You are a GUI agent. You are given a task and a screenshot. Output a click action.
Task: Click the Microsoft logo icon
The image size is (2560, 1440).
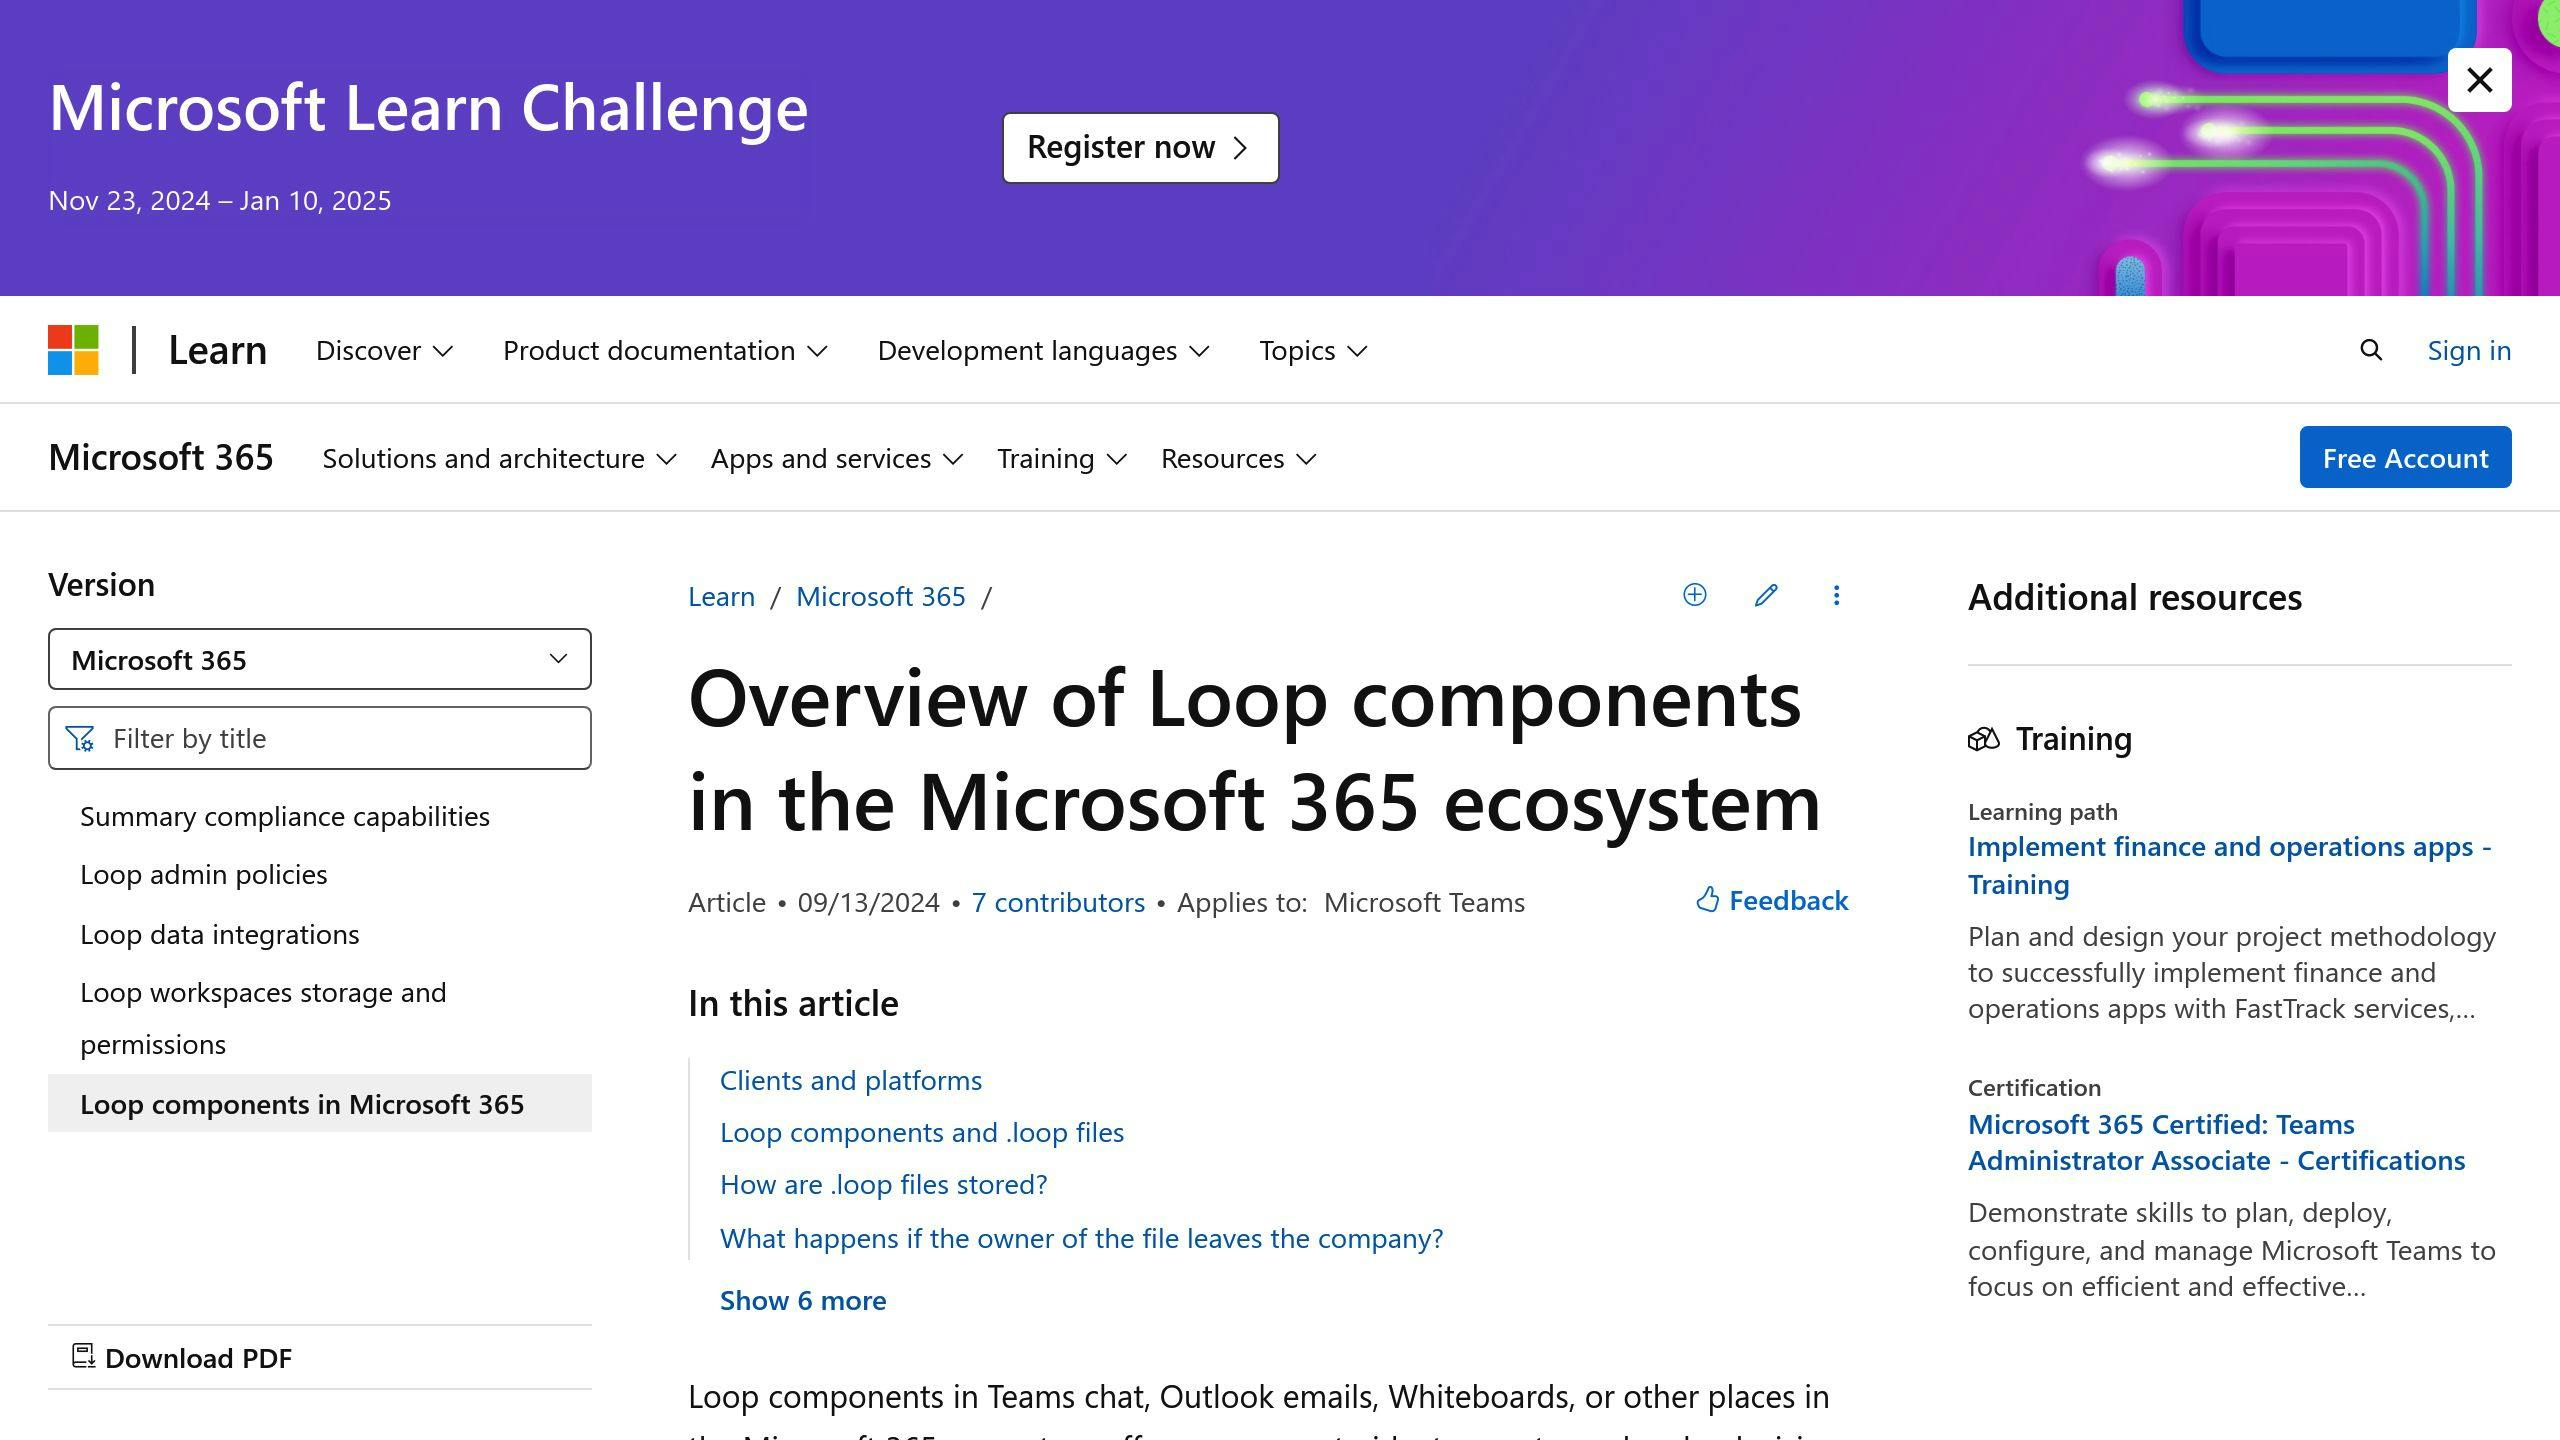[x=73, y=350]
